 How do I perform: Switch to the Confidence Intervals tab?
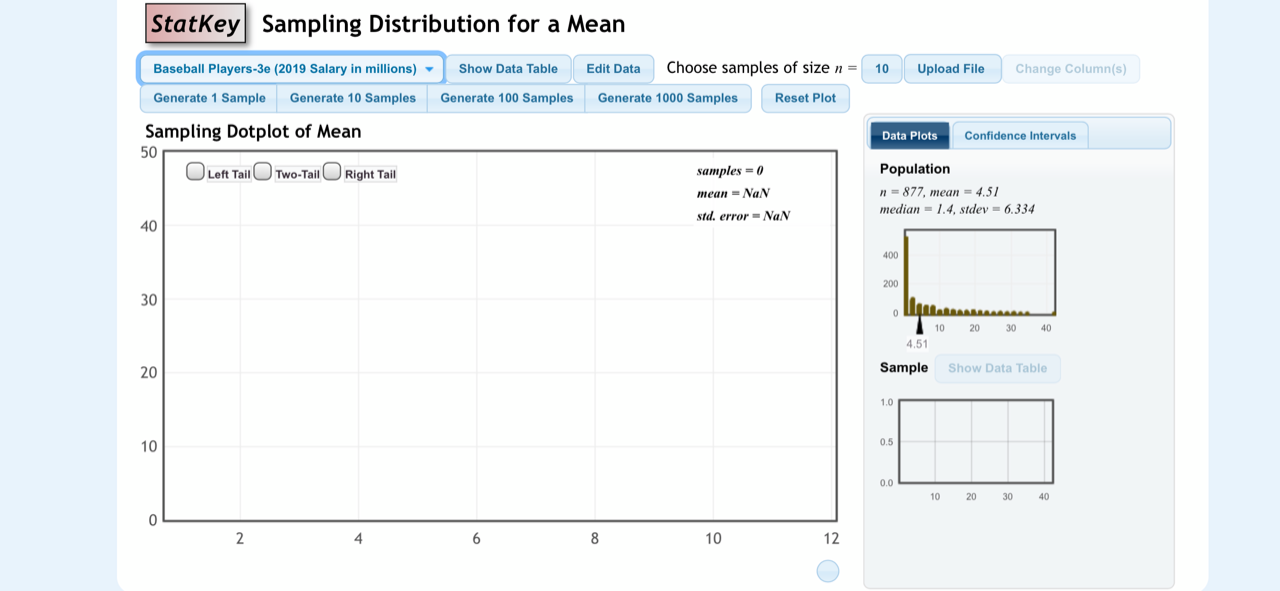(1020, 135)
